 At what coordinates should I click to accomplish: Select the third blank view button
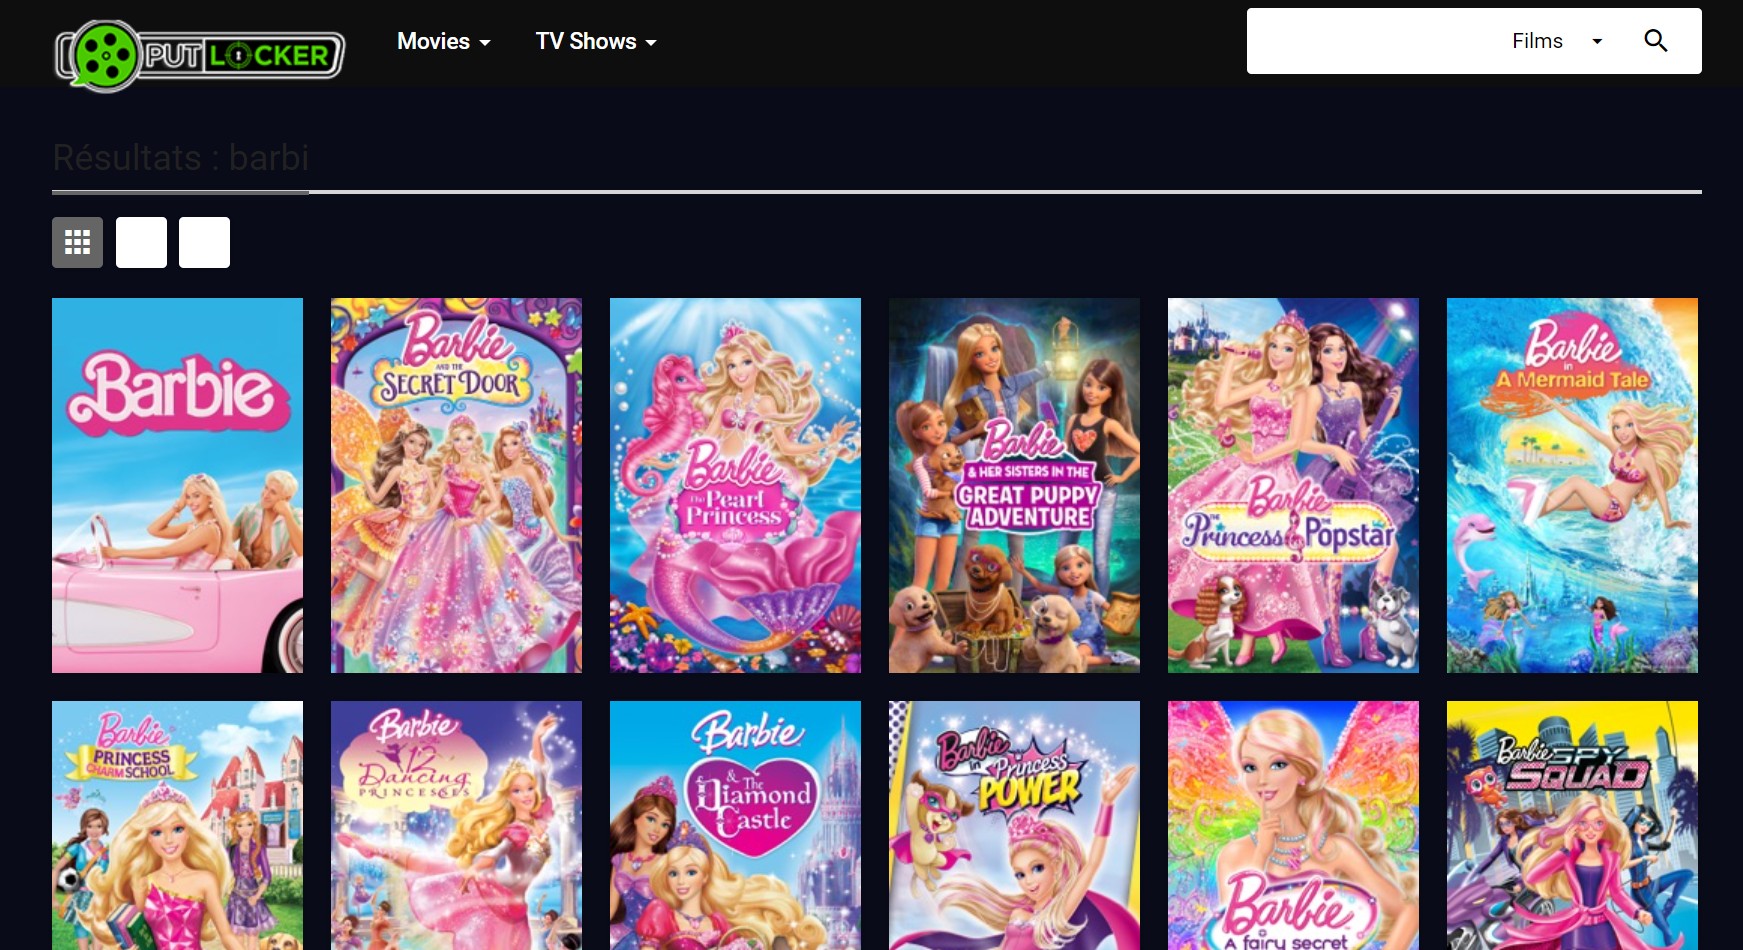pyautogui.click(x=204, y=242)
